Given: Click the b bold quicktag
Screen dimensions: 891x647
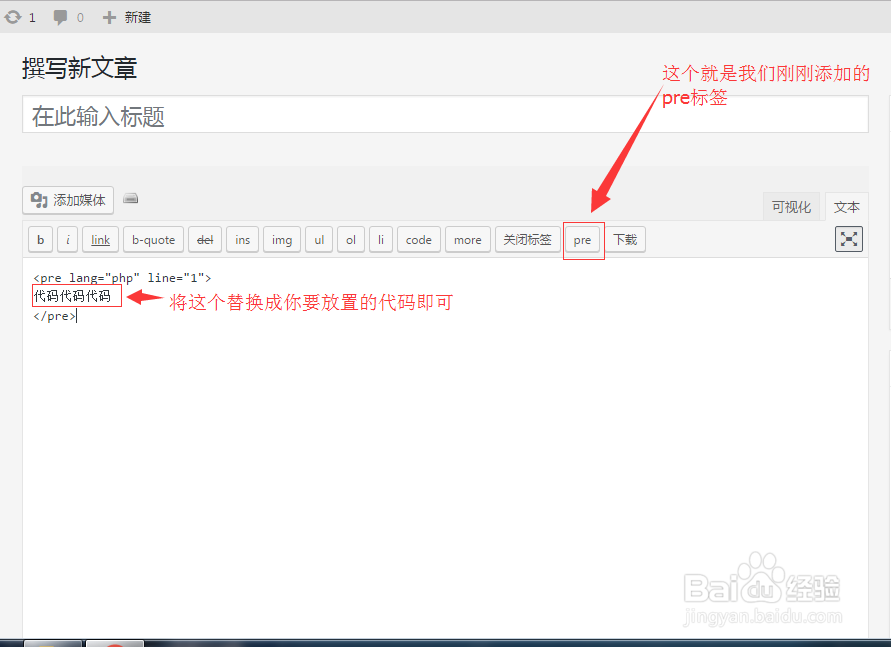Looking at the screenshot, I should pyautogui.click(x=40, y=240).
